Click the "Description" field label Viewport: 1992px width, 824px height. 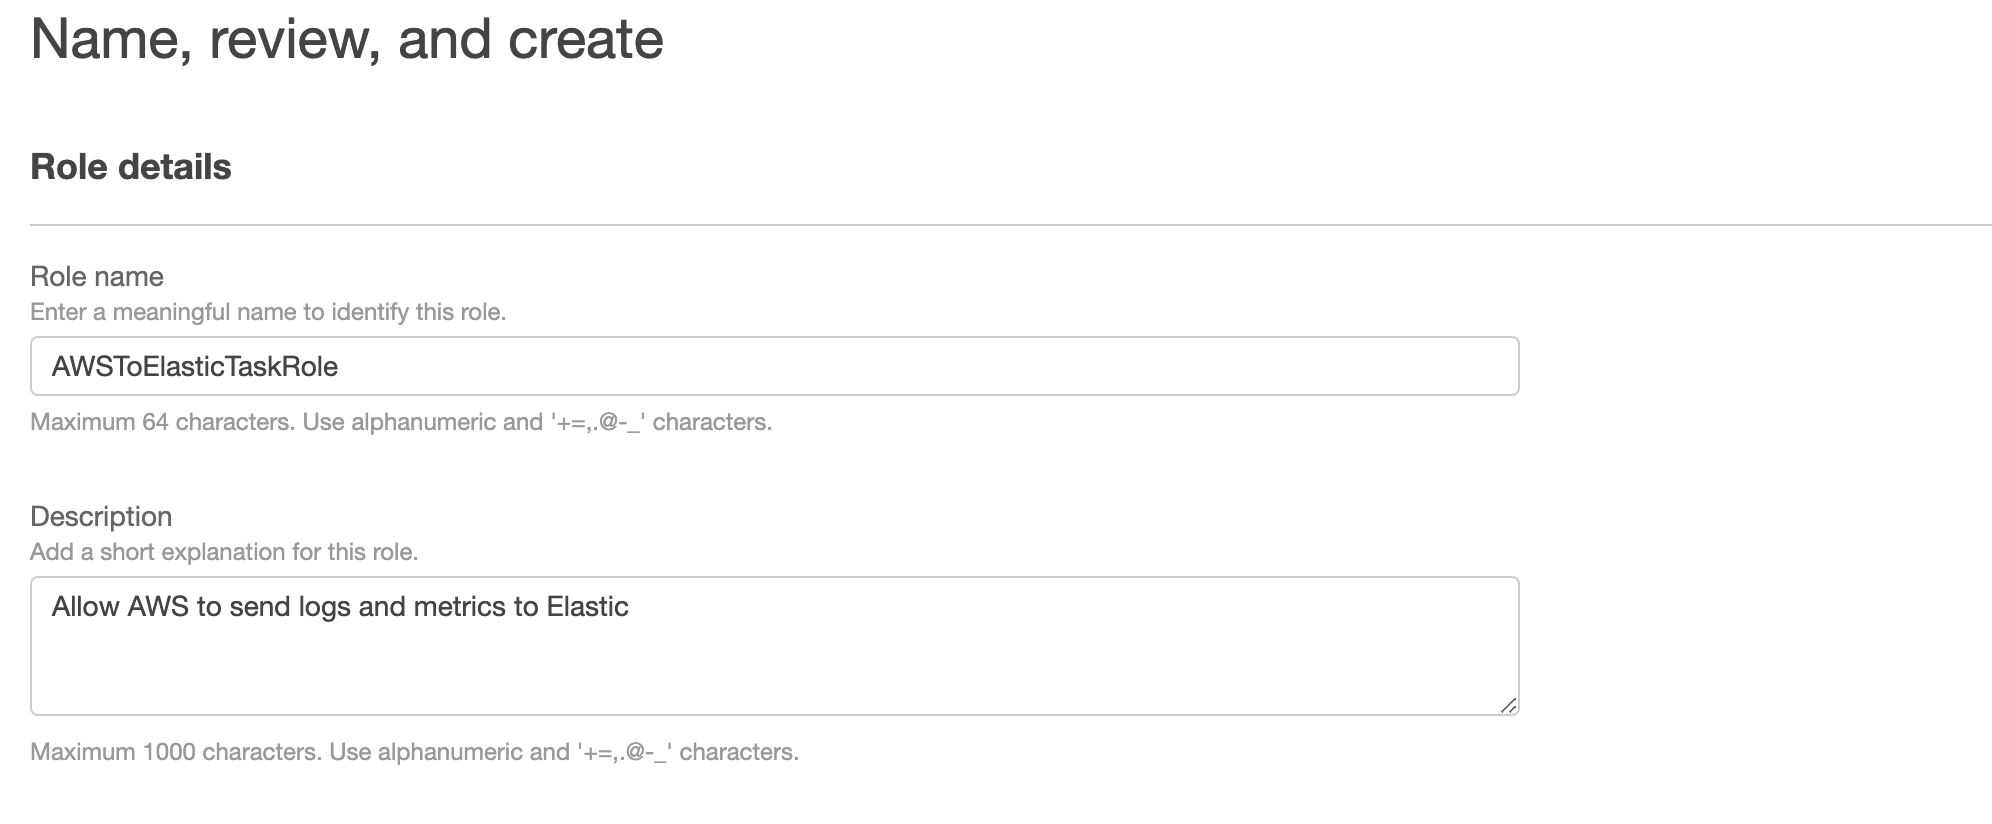pos(101,516)
